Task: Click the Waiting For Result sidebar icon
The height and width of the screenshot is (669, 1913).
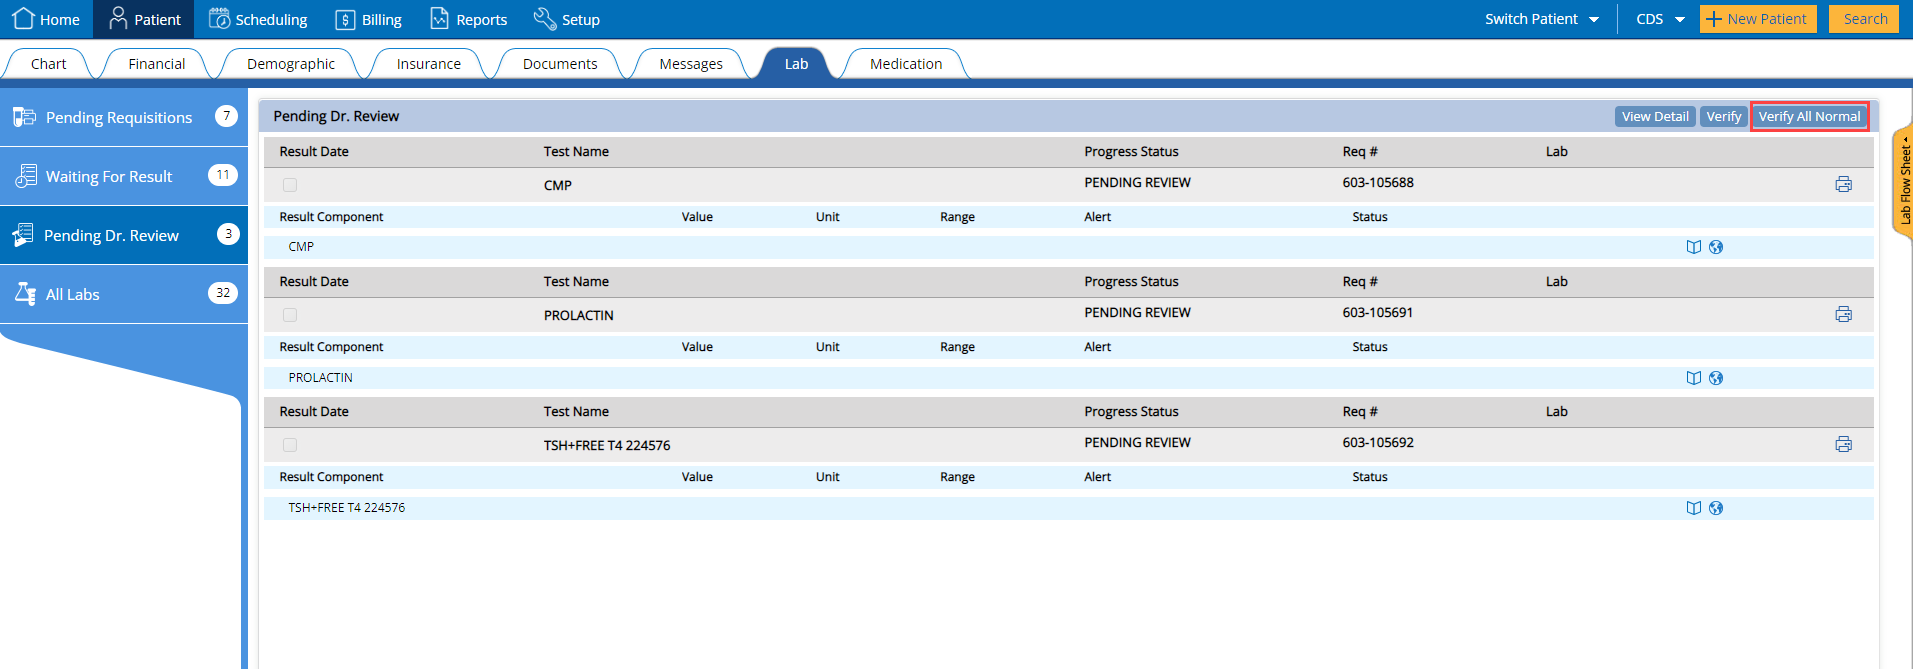Action: click(26, 176)
